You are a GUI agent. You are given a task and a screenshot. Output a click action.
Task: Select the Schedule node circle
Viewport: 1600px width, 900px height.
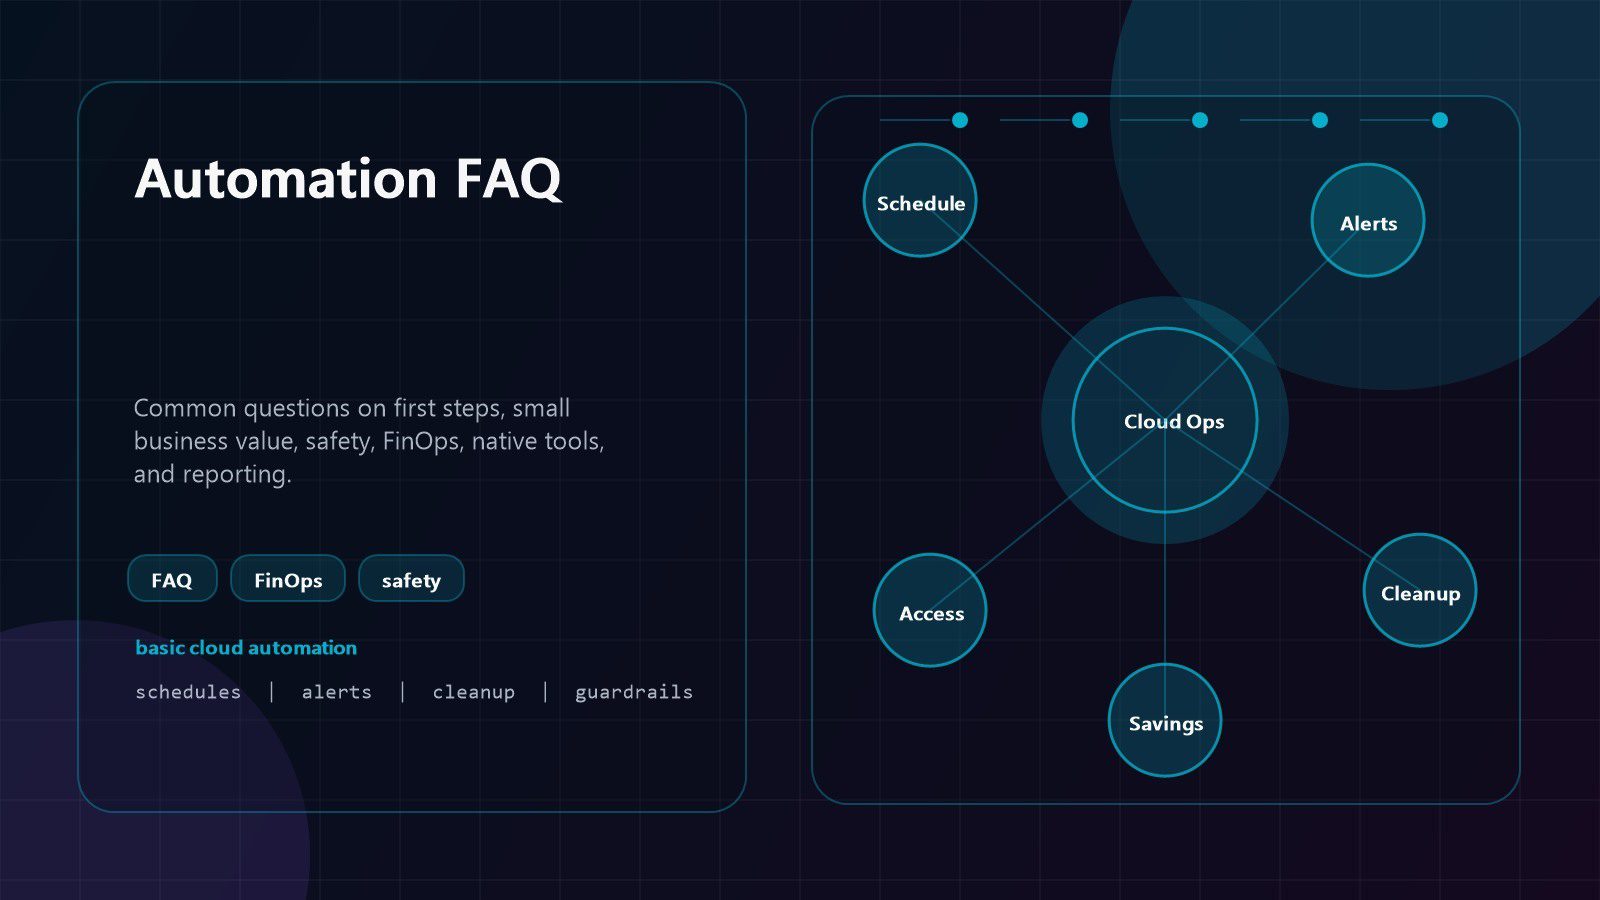tap(920, 200)
